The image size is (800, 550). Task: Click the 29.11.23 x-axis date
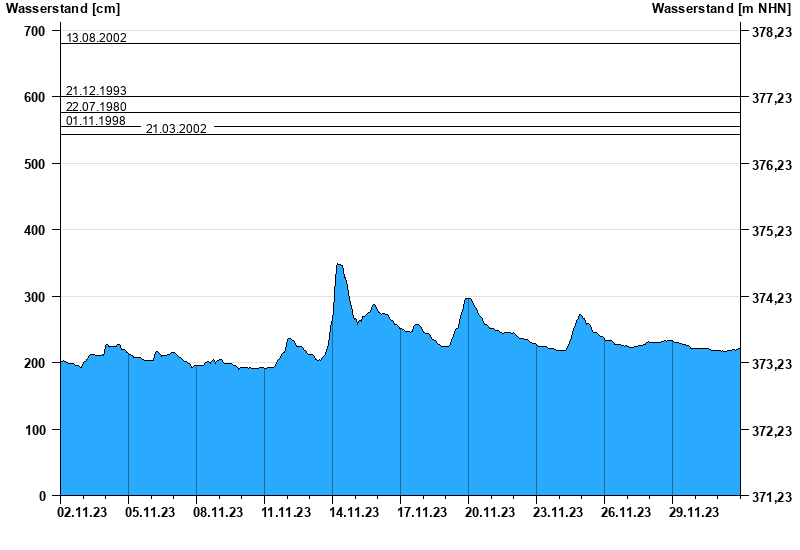click(x=694, y=512)
